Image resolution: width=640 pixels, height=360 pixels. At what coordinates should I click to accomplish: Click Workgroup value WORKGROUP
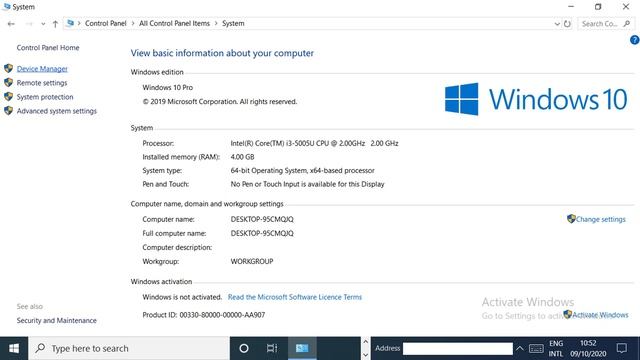[252, 261]
